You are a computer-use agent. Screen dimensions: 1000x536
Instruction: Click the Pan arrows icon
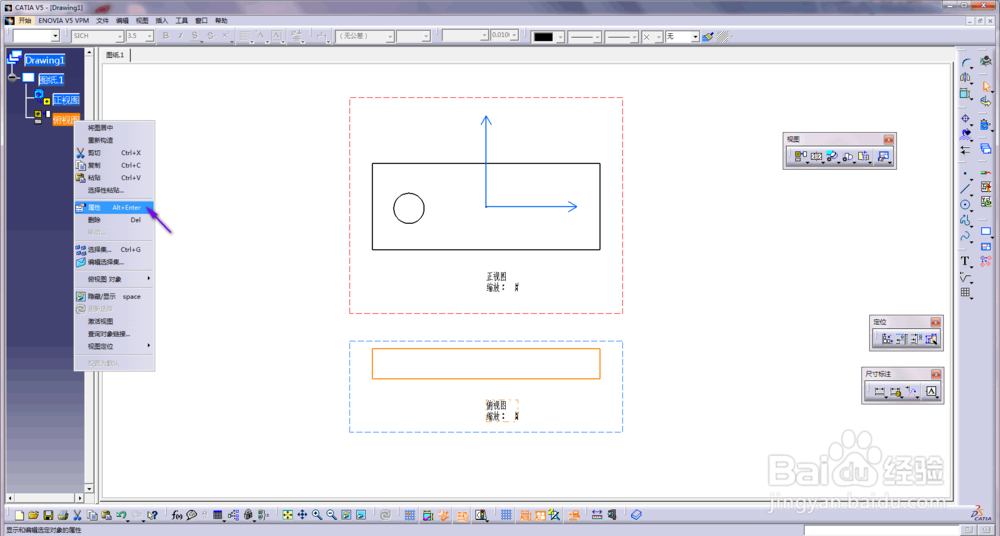coord(302,515)
